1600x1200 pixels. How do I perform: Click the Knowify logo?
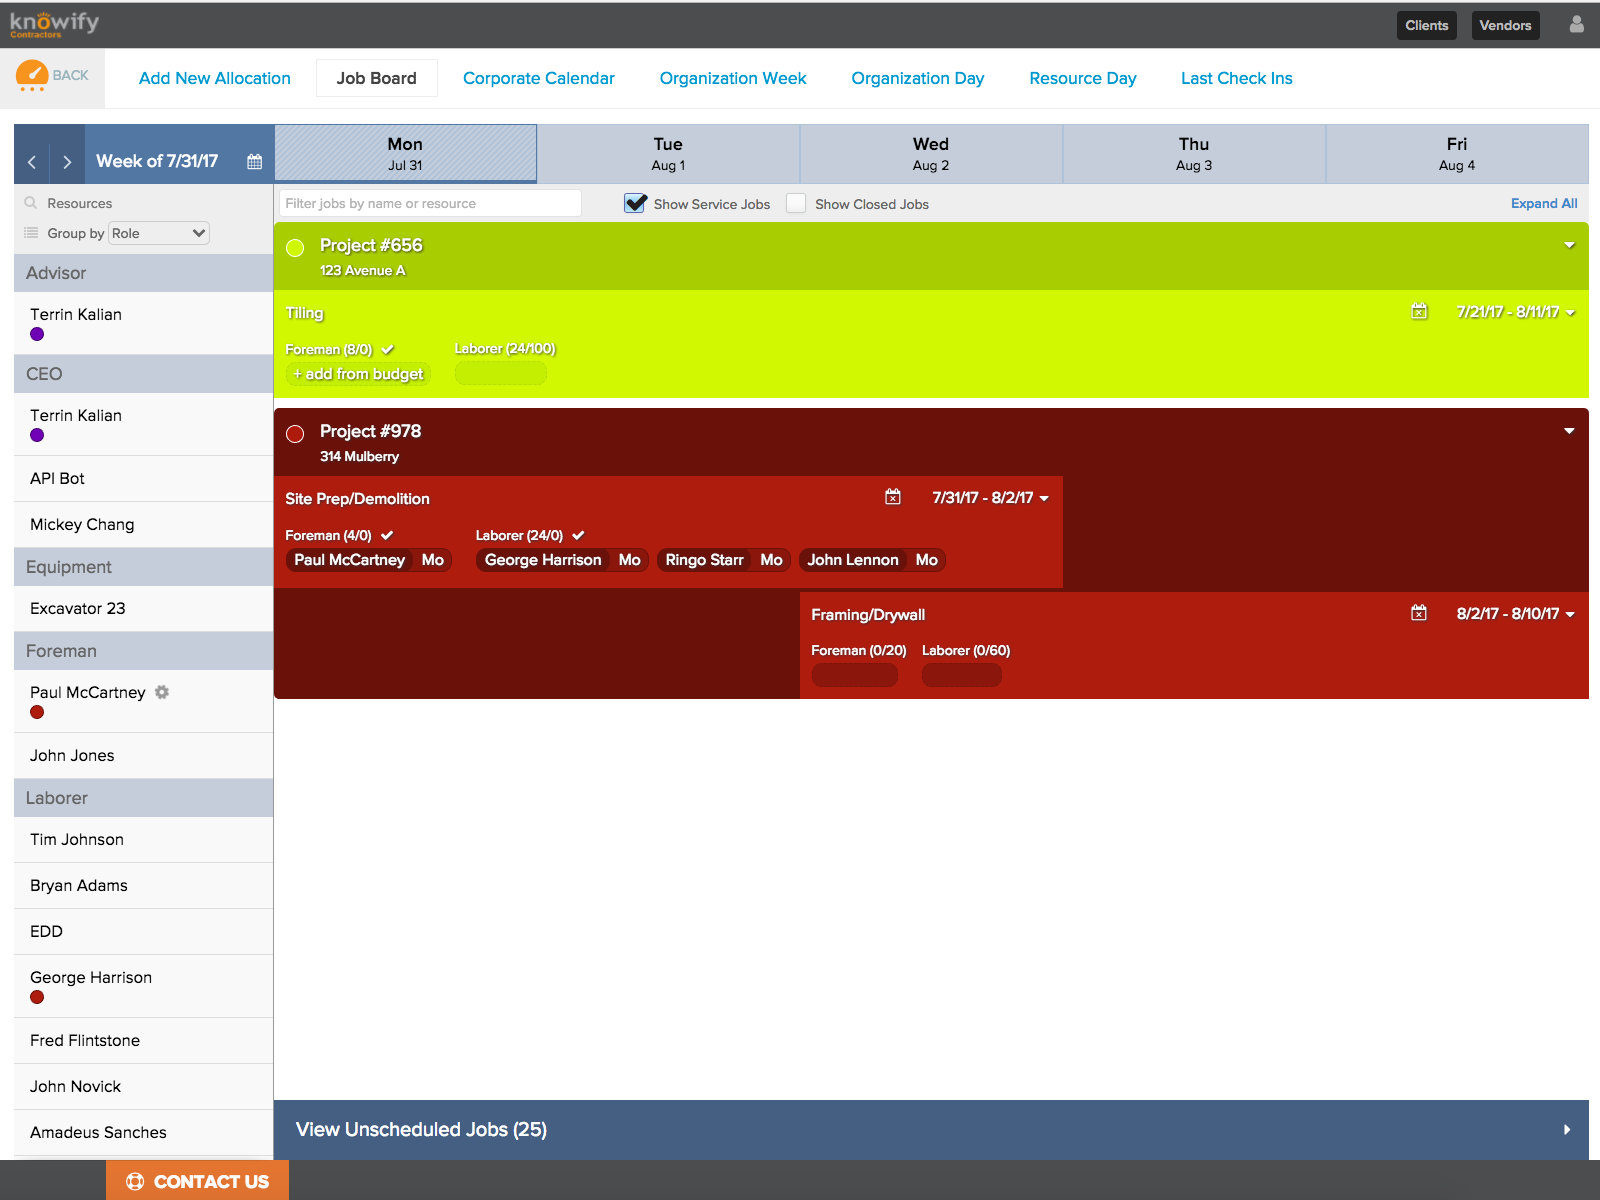point(54,24)
